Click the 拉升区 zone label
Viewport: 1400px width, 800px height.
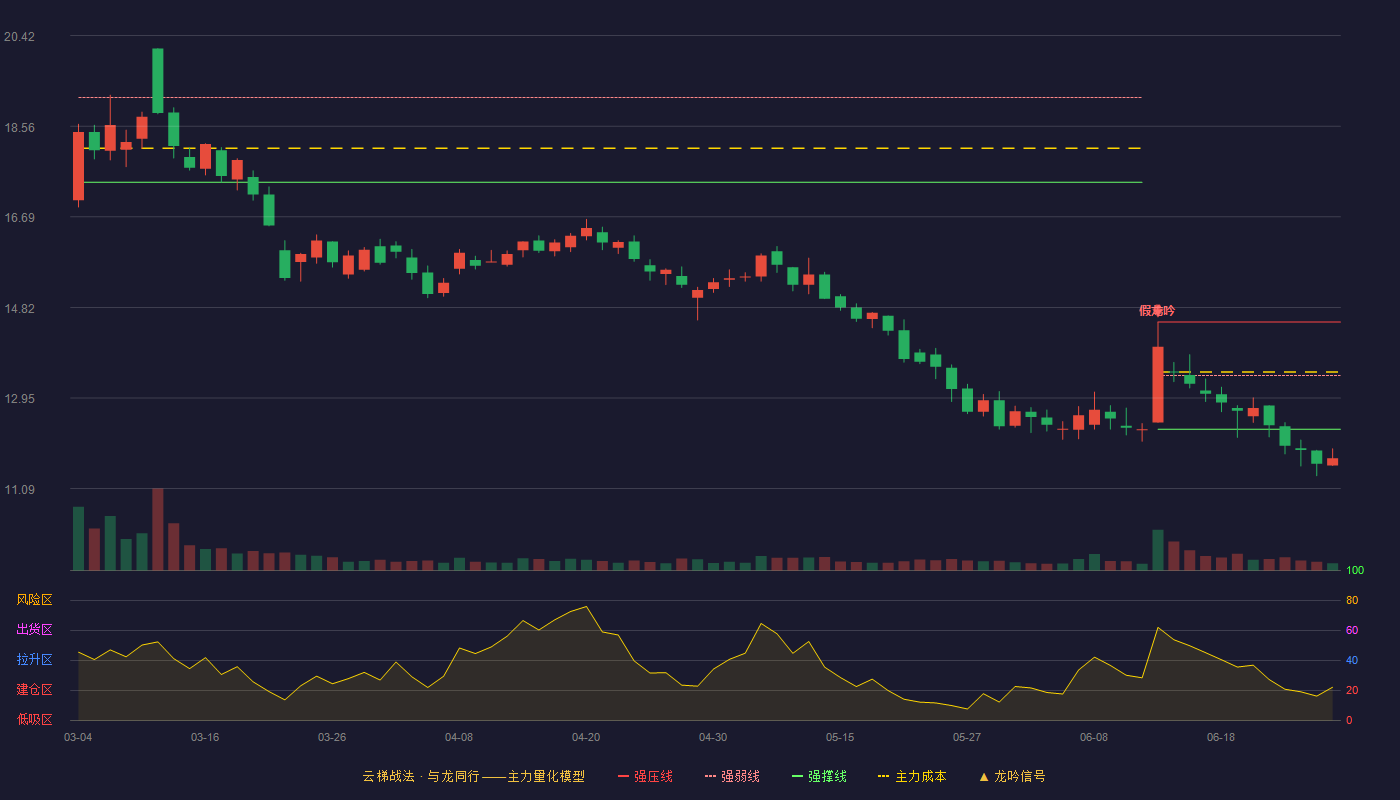click(x=34, y=660)
